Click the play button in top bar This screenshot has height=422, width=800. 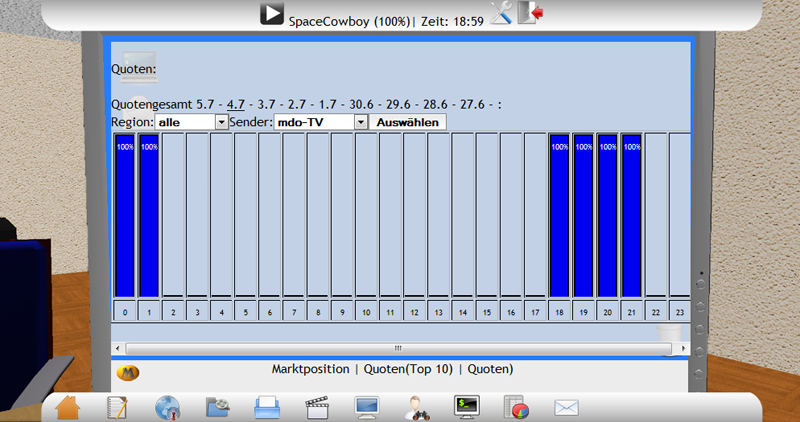[271, 14]
